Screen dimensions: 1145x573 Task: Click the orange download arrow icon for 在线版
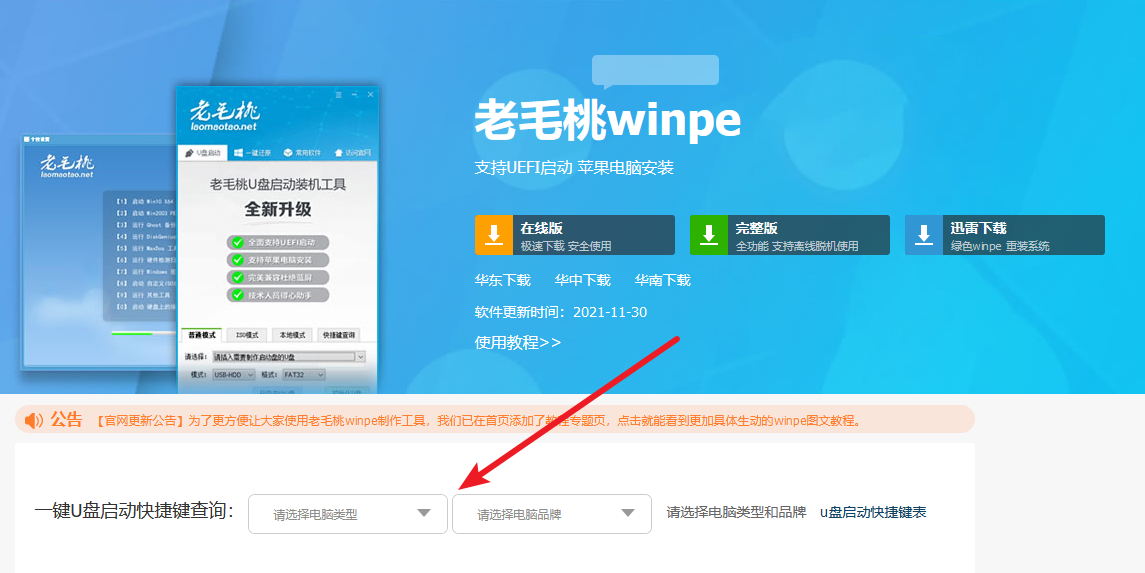click(x=494, y=235)
